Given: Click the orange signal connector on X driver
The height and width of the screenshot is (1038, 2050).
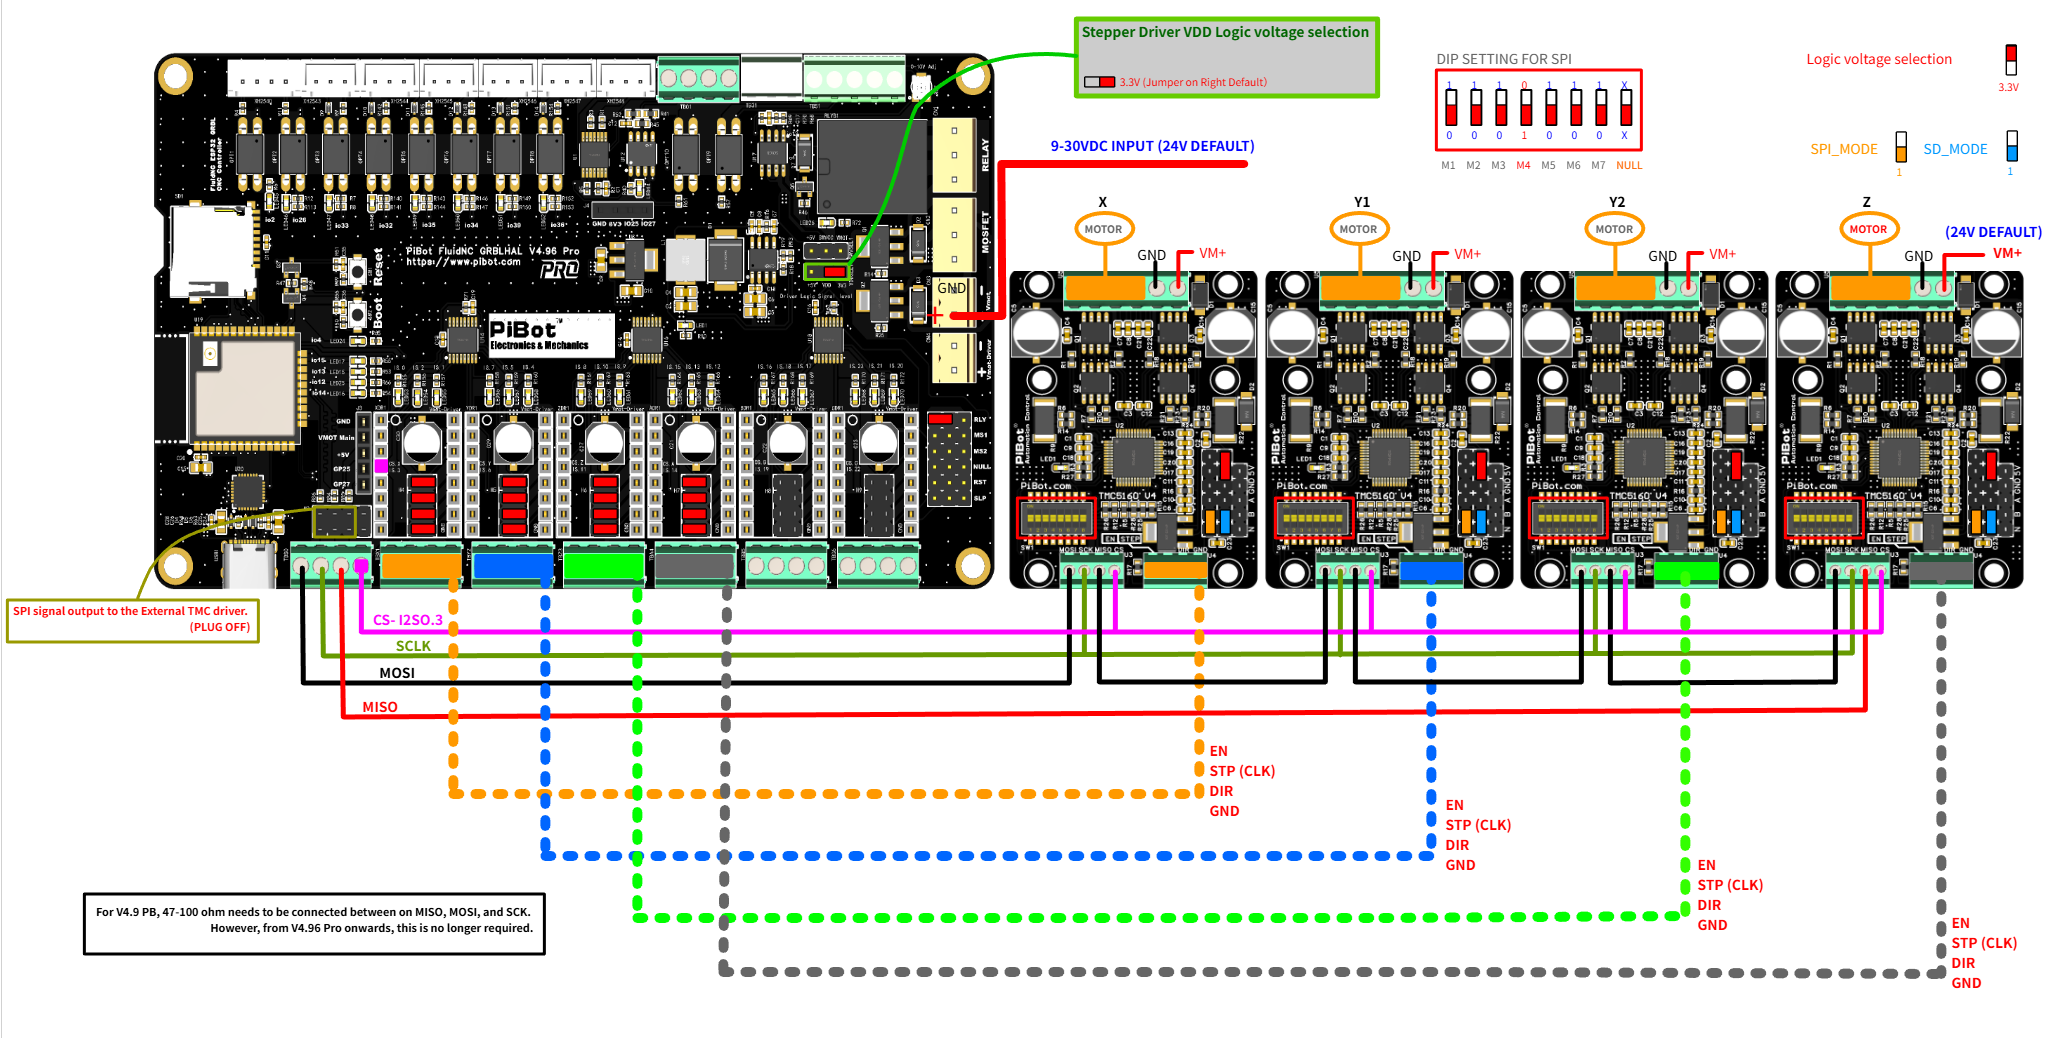Looking at the screenshot, I should coord(1175,571).
